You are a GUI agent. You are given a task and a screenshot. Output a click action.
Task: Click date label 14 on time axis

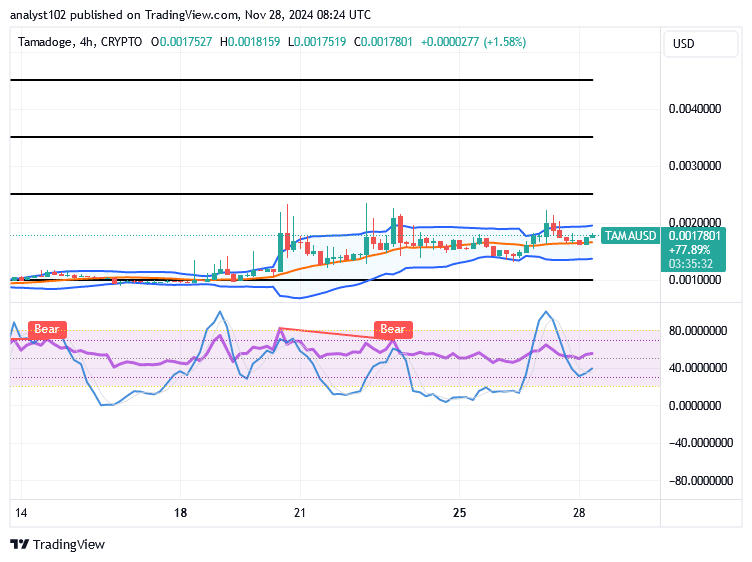tap(21, 513)
